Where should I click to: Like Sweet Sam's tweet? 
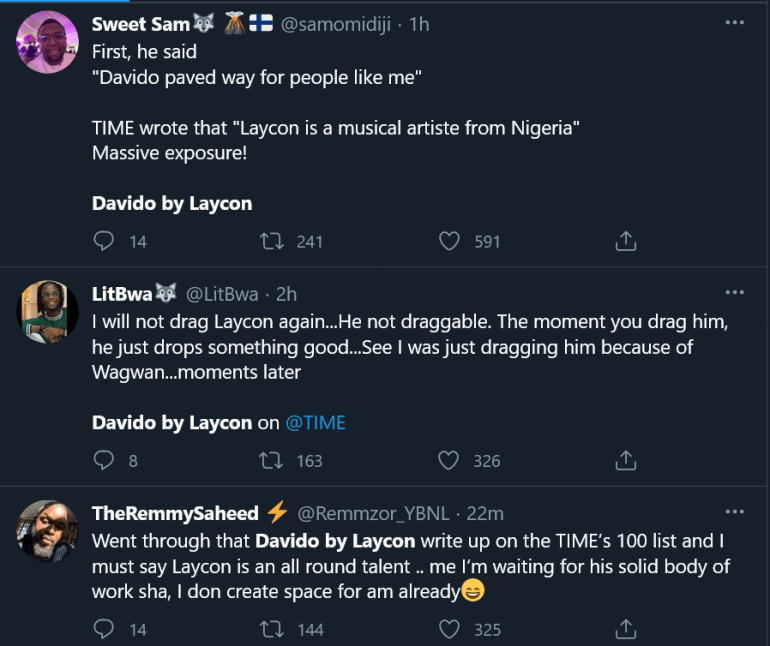(x=450, y=241)
